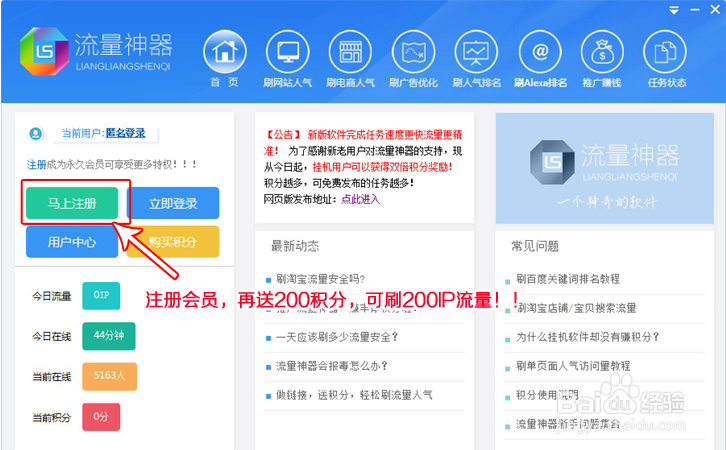The width and height of the screenshot is (726, 450).
Task: Open article 一天应该刷多少流量安全?
Action: point(337,337)
